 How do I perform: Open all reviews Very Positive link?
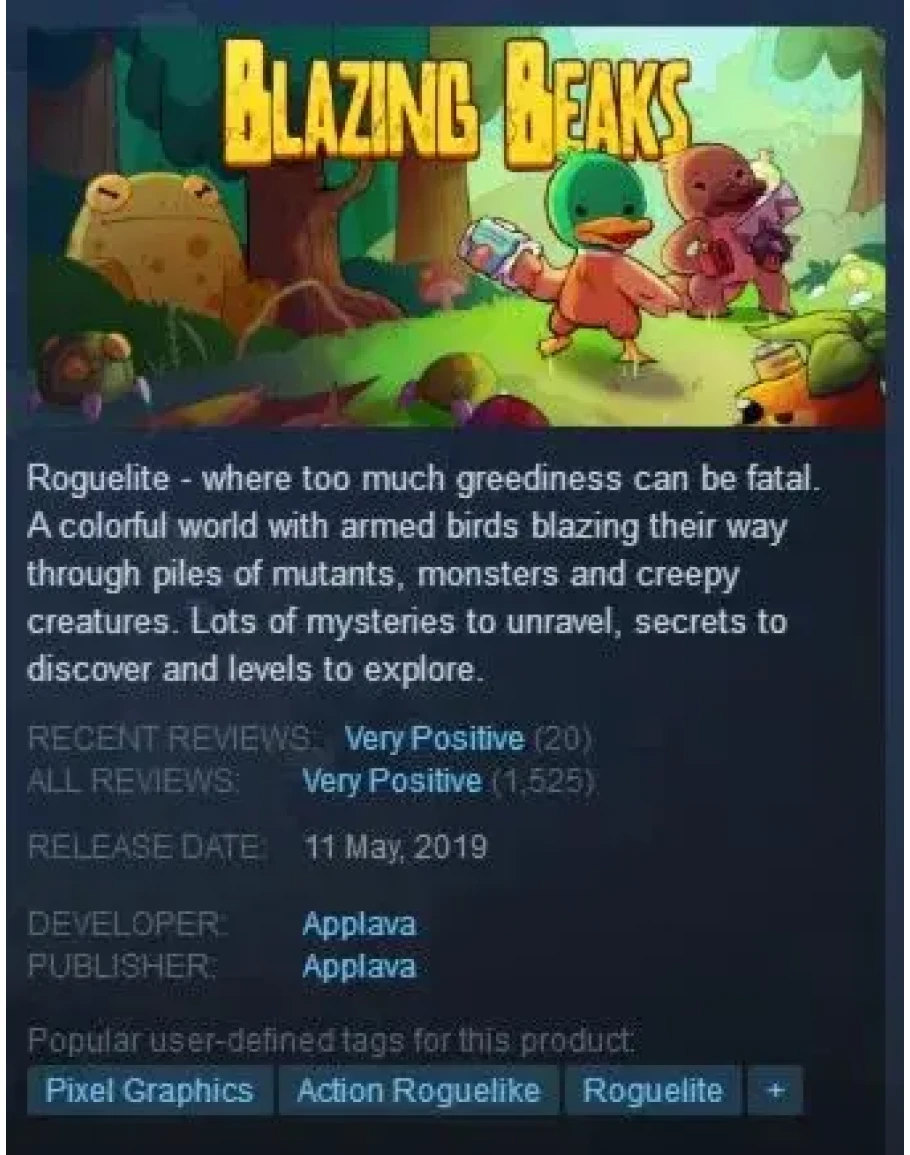392,780
